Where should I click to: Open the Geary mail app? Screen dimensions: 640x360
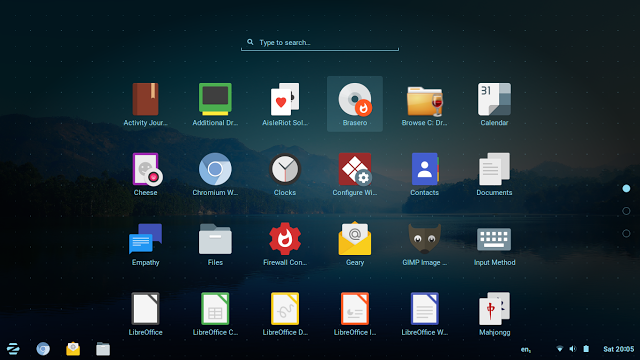(355, 244)
